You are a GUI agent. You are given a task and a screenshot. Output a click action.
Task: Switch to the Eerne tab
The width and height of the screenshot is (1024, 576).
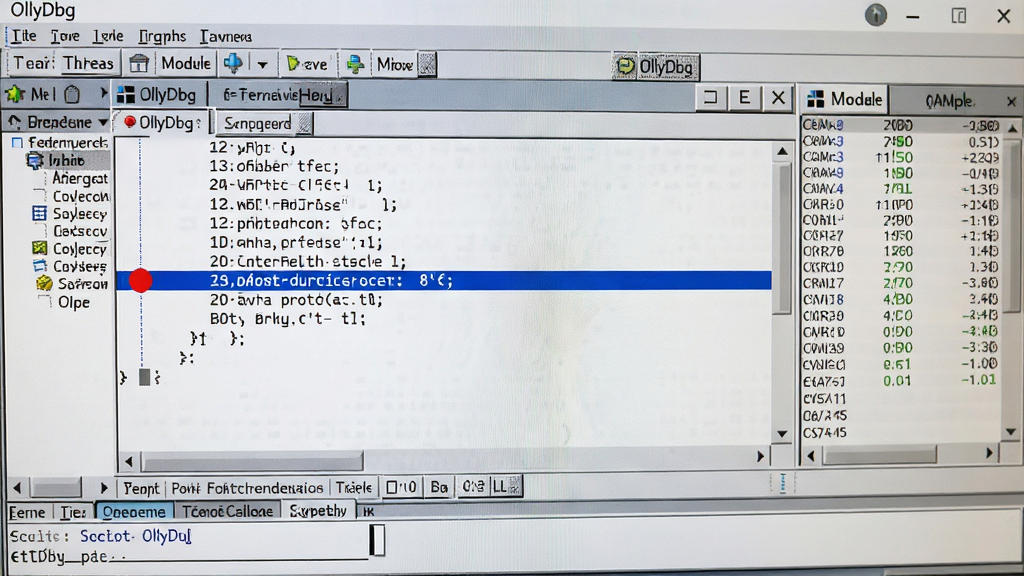tap(27, 513)
